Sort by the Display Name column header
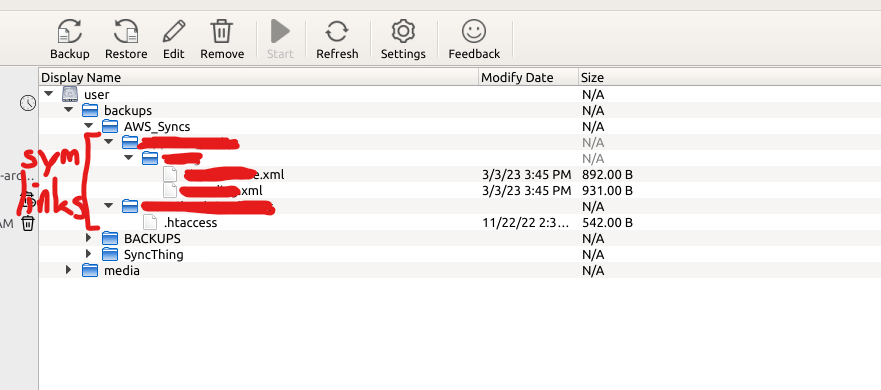This screenshot has height=390, width=881. coord(258,78)
